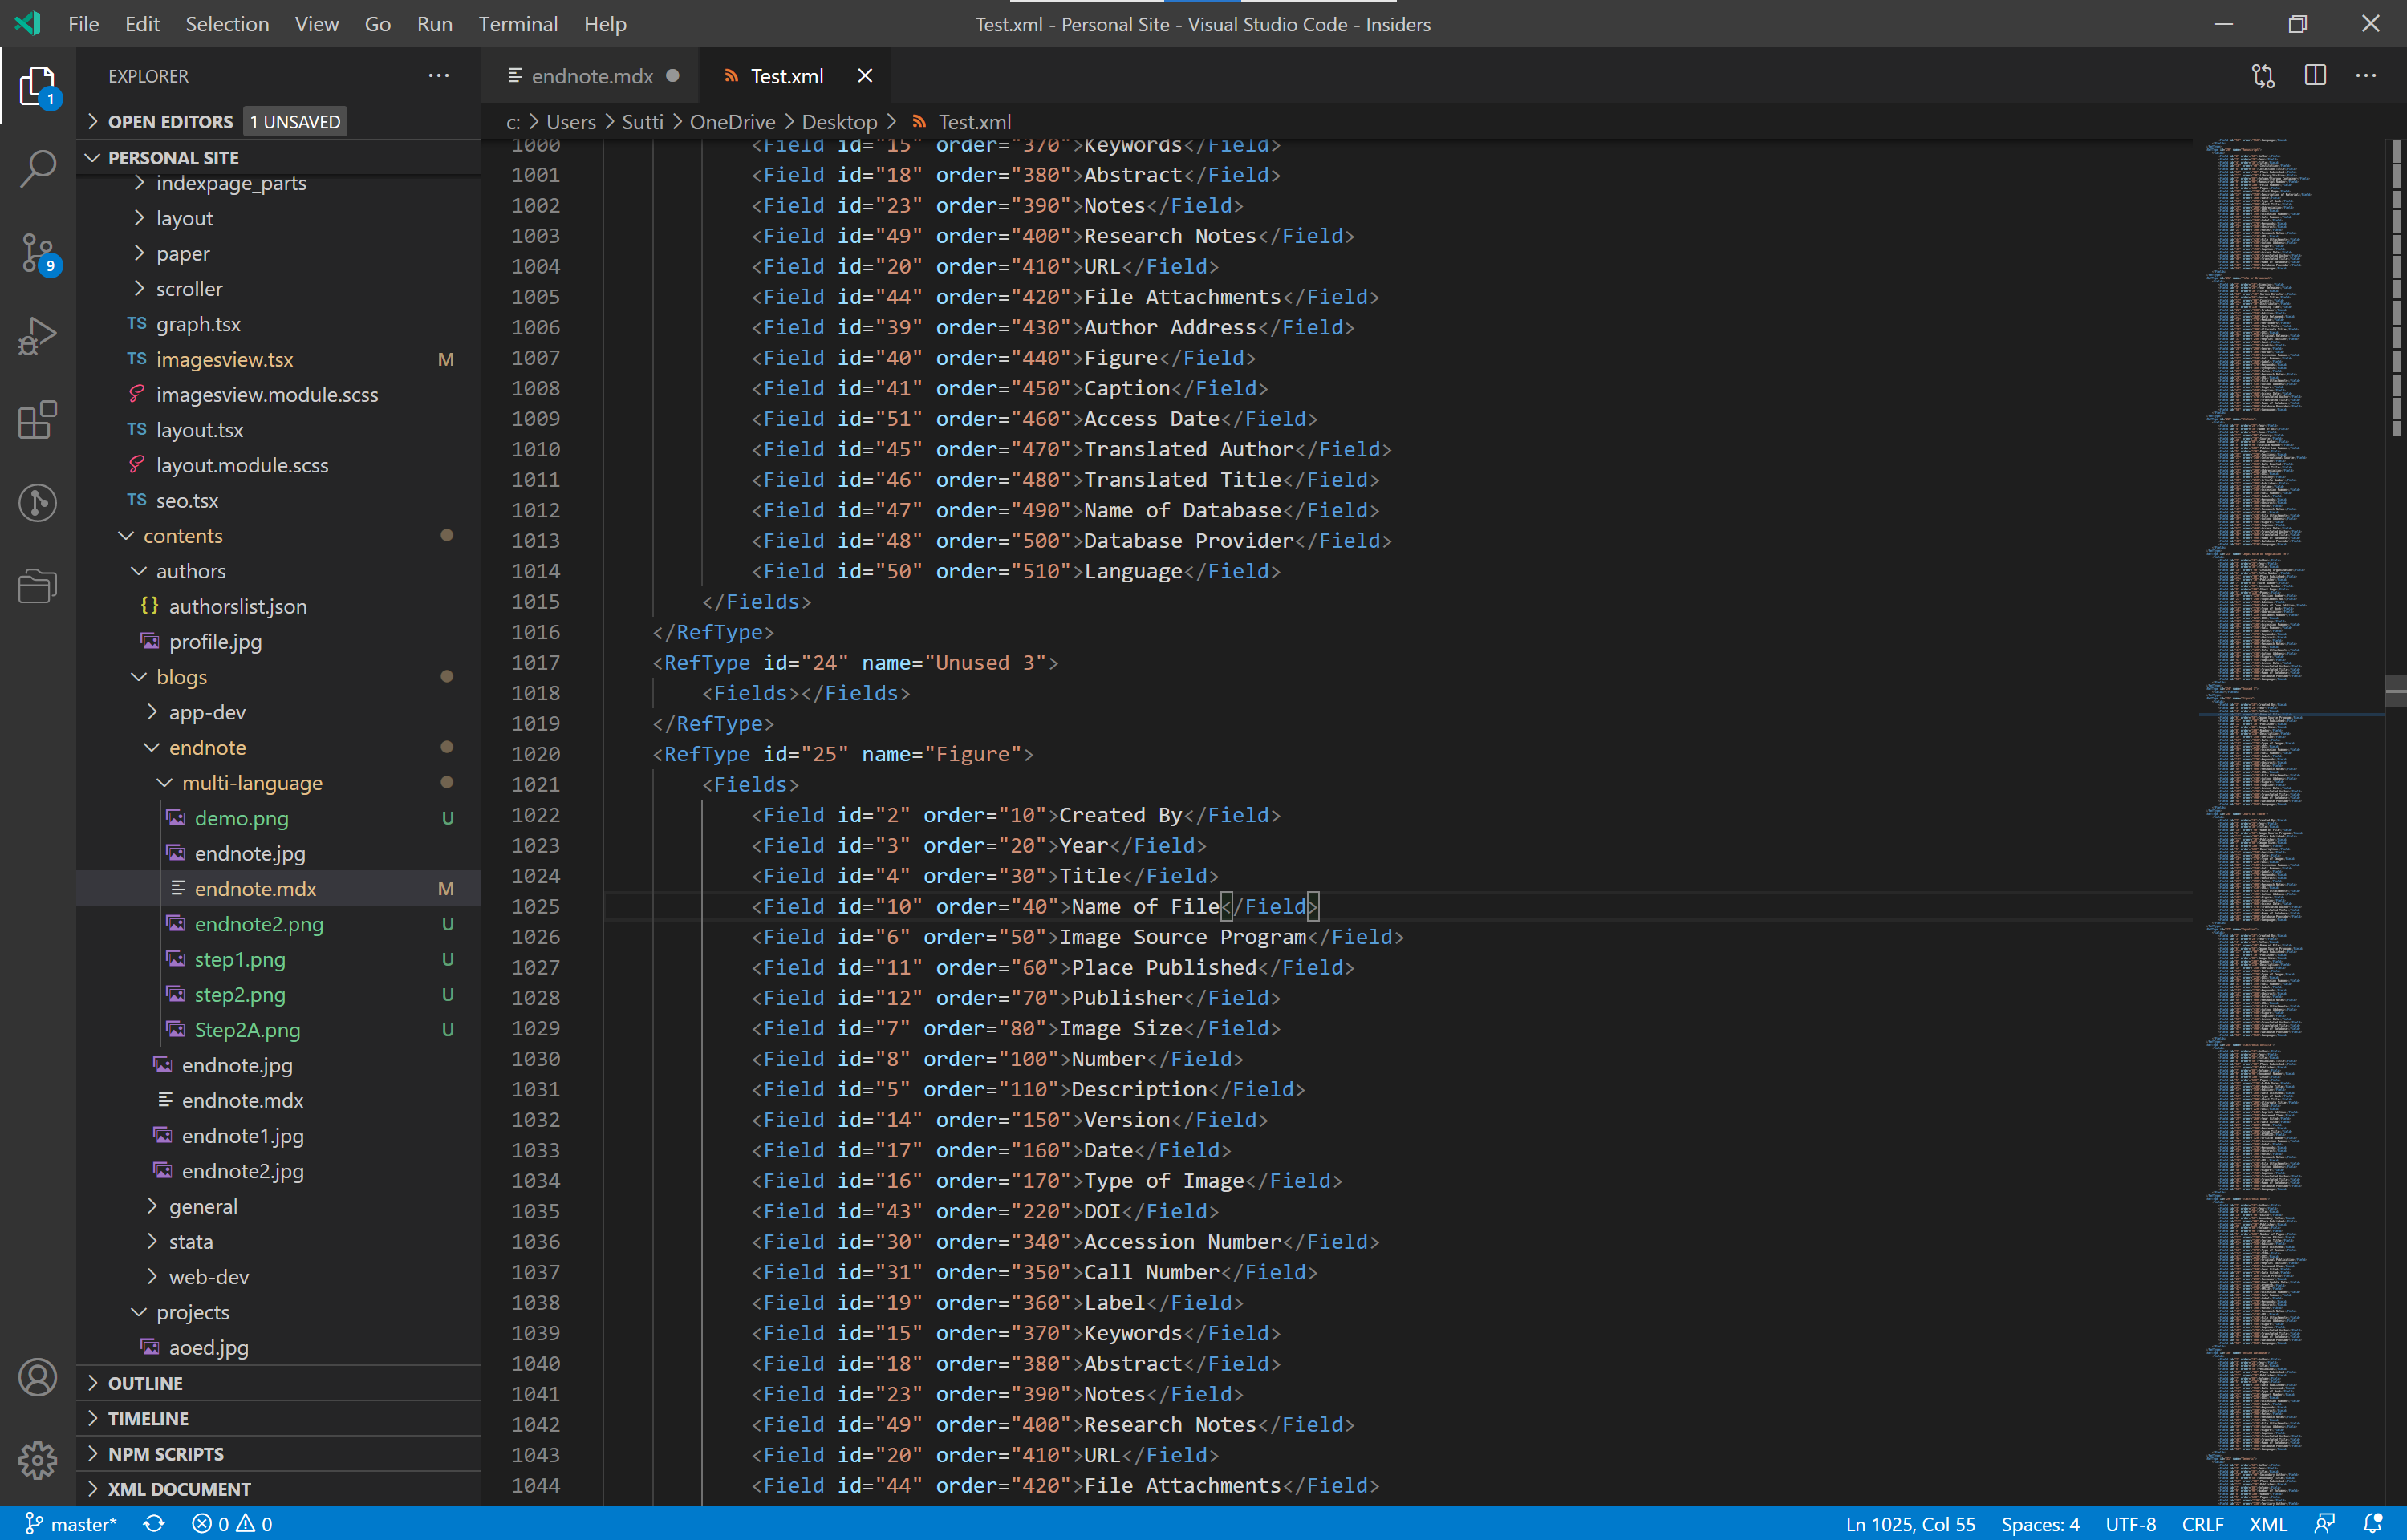Viewport: 2407px width, 1540px height.
Task: Click the editor vertical scrollbar slider
Action: [x=2396, y=691]
